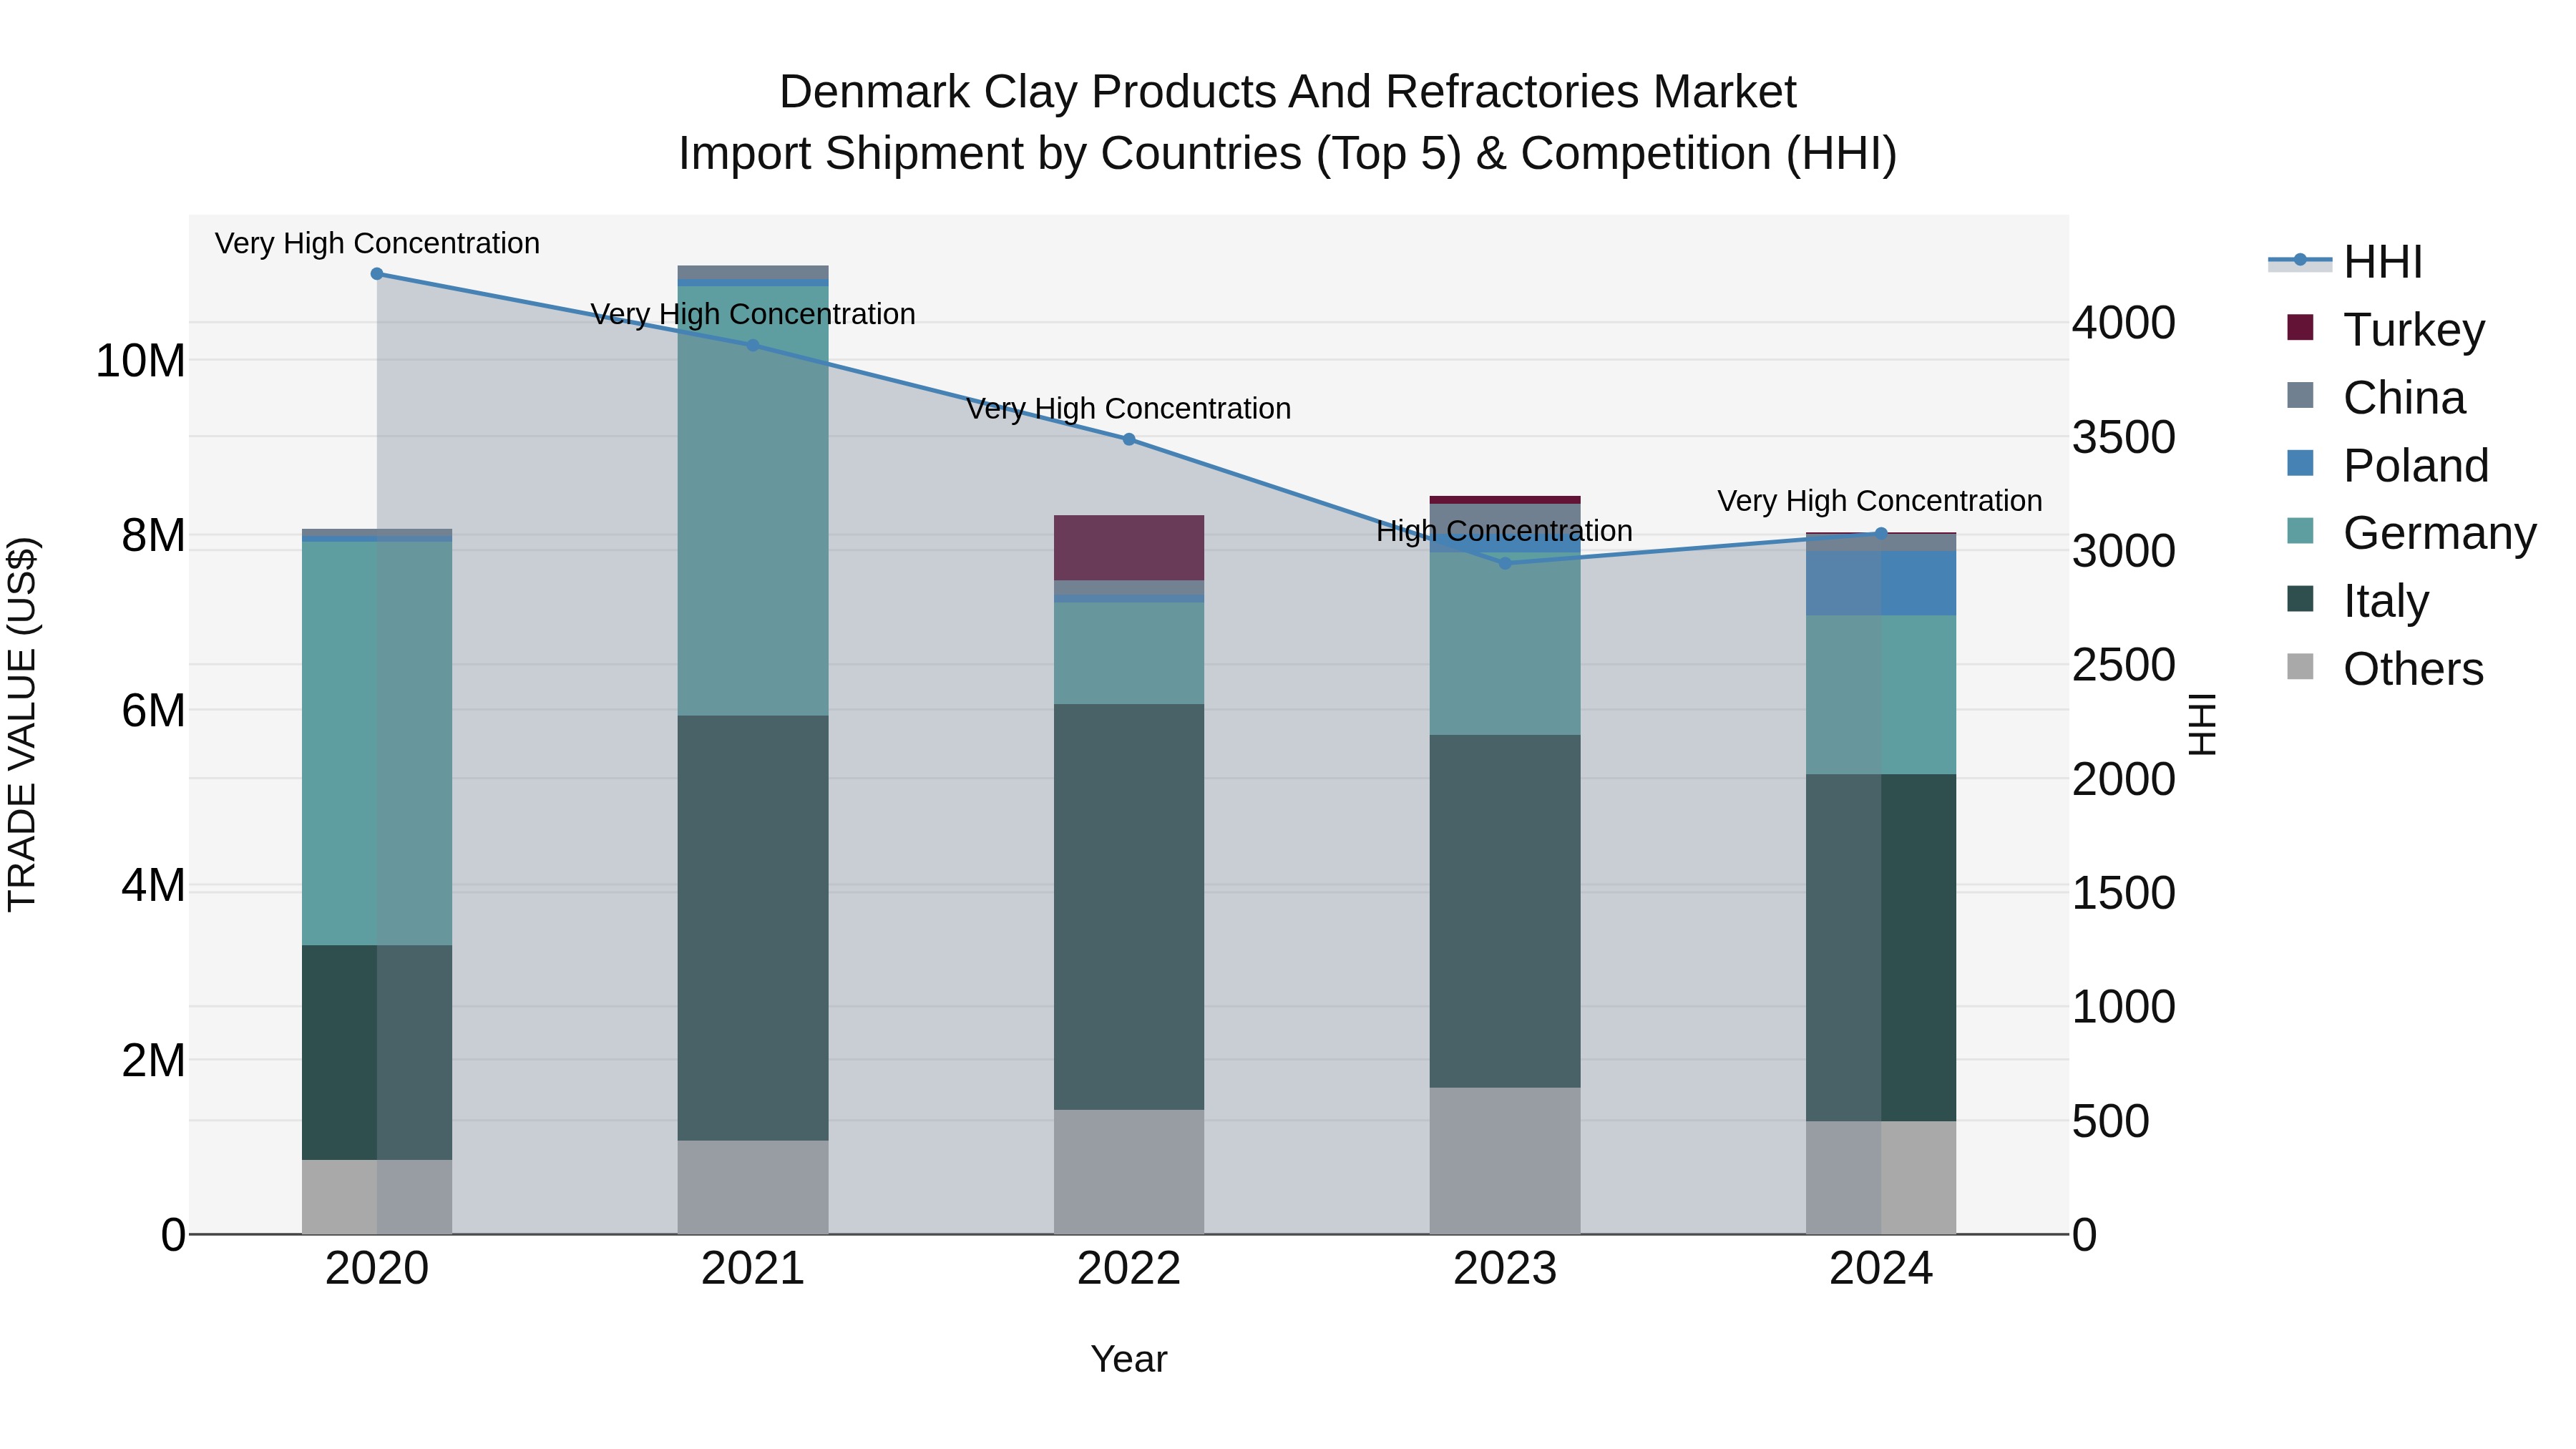Click the Italy dark green legend swatch
The width and height of the screenshot is (2576, 1449).
[2300, 599]
